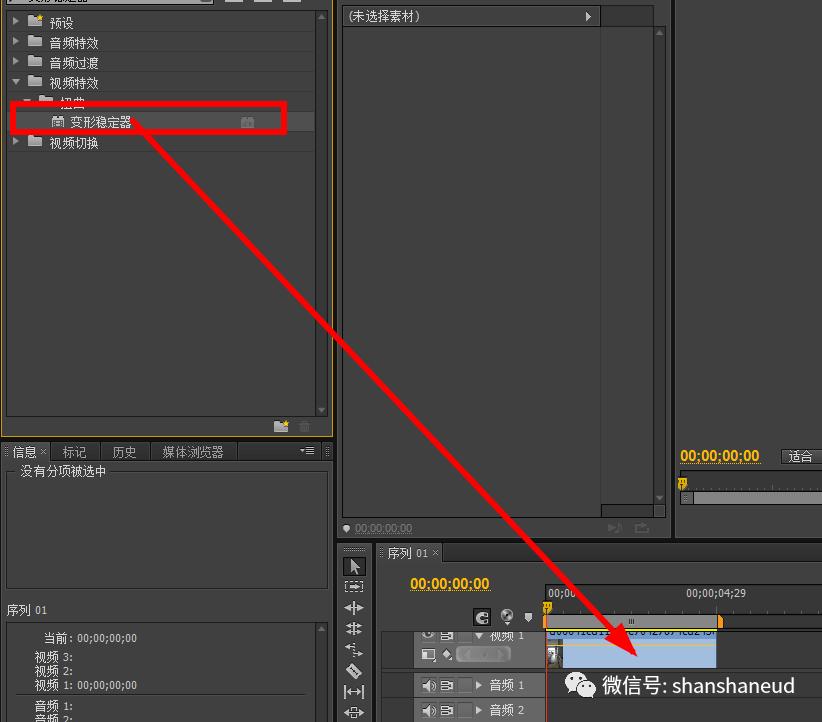This screenshot has height=722, width=822.
Task: Collapse the 视频 1 track header triangle
Action: (x=478, y=635)
